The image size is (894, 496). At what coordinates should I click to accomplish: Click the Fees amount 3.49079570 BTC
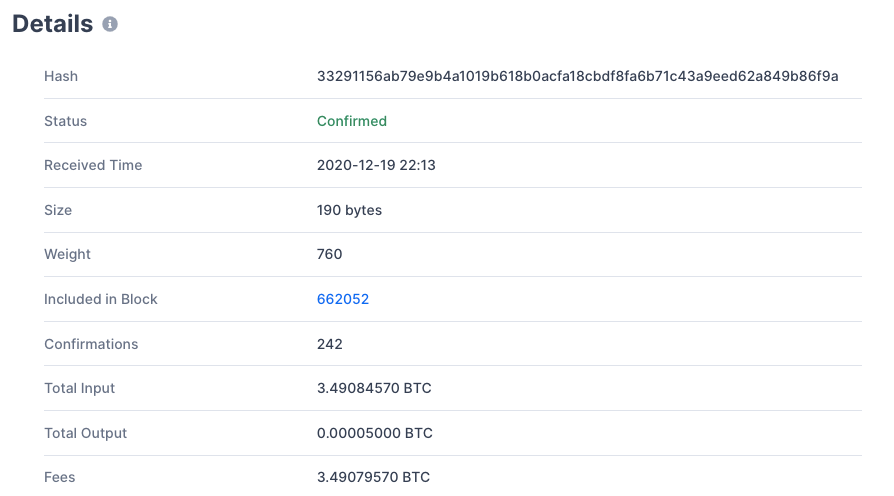click(373, 477)
